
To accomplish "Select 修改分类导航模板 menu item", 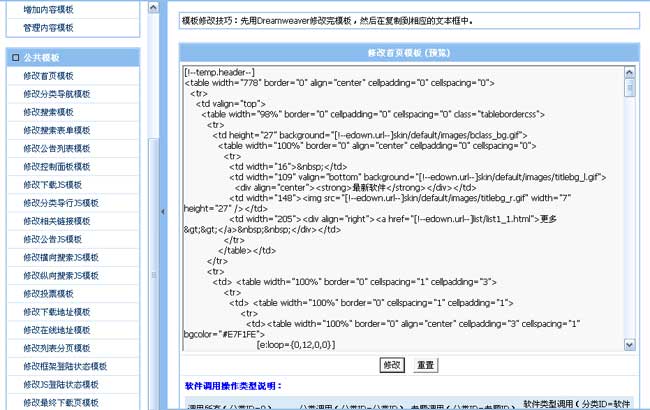I will (56, 94).
